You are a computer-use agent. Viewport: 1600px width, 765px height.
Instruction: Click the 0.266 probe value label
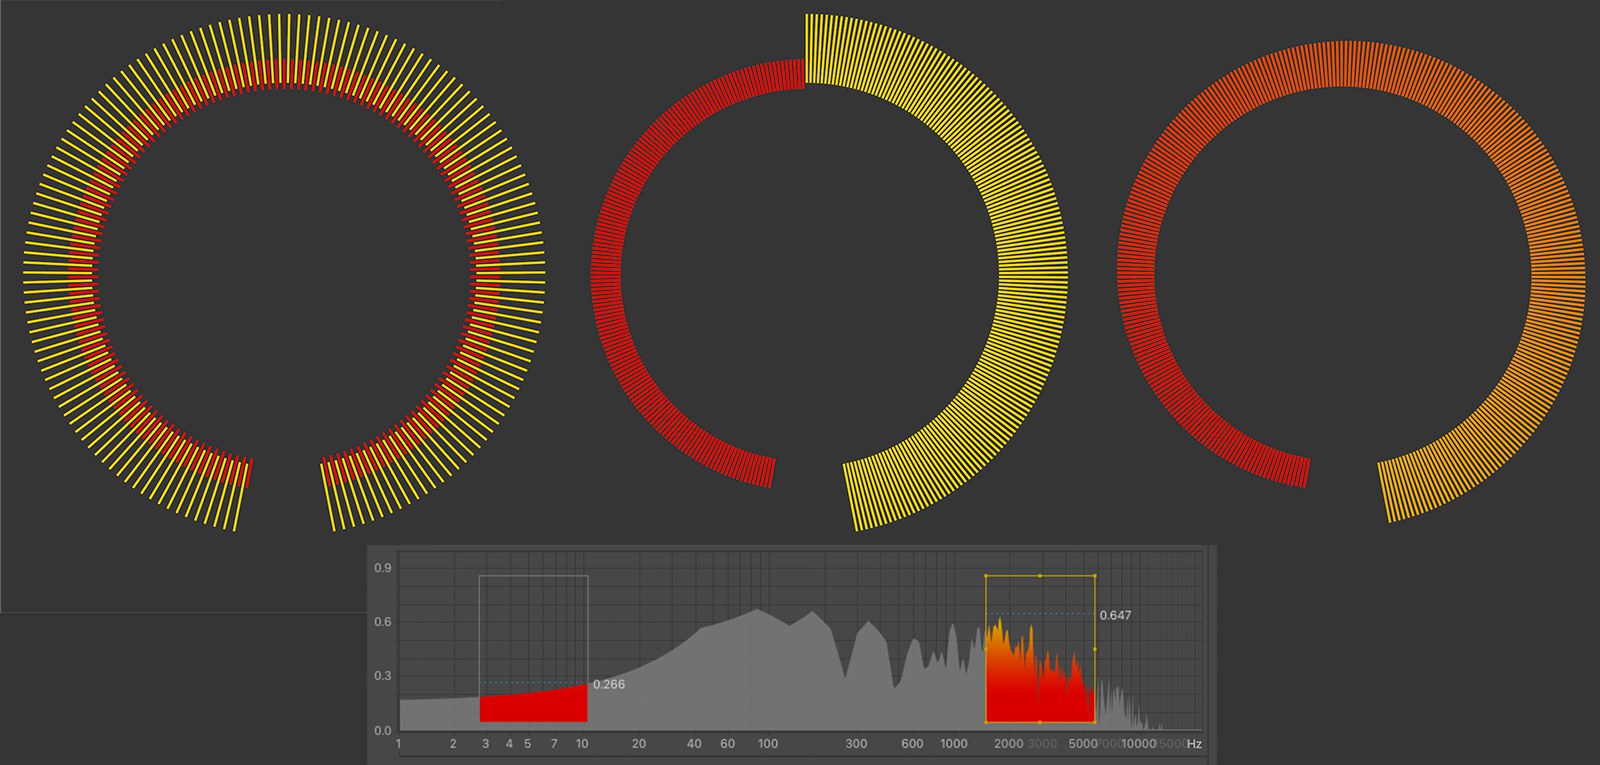pyautogui.click(x=608, y=685)
